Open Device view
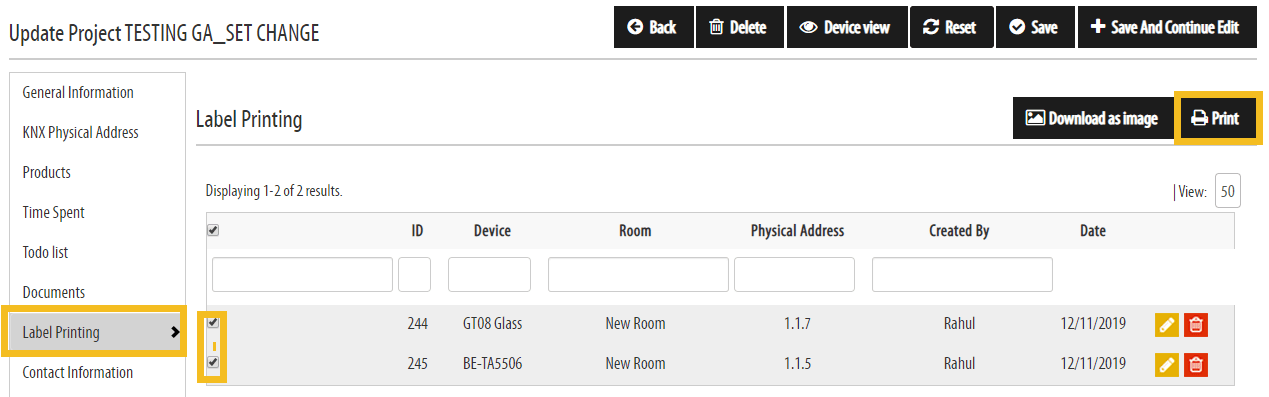 (x=845, y=27)
